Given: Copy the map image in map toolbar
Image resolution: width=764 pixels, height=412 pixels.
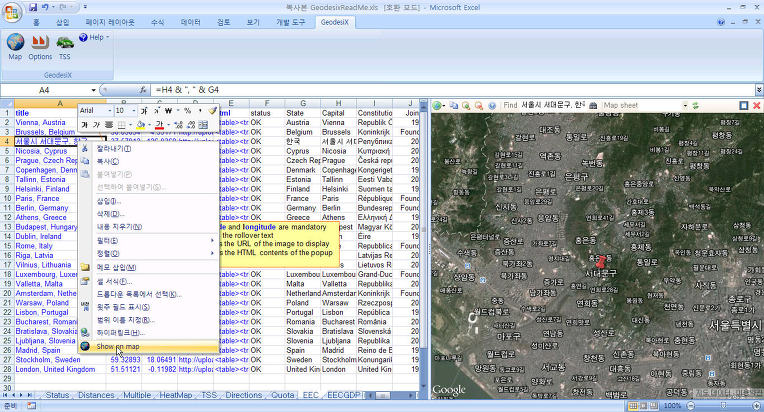Looking at the screenshot, I should (x=454, y=105).
